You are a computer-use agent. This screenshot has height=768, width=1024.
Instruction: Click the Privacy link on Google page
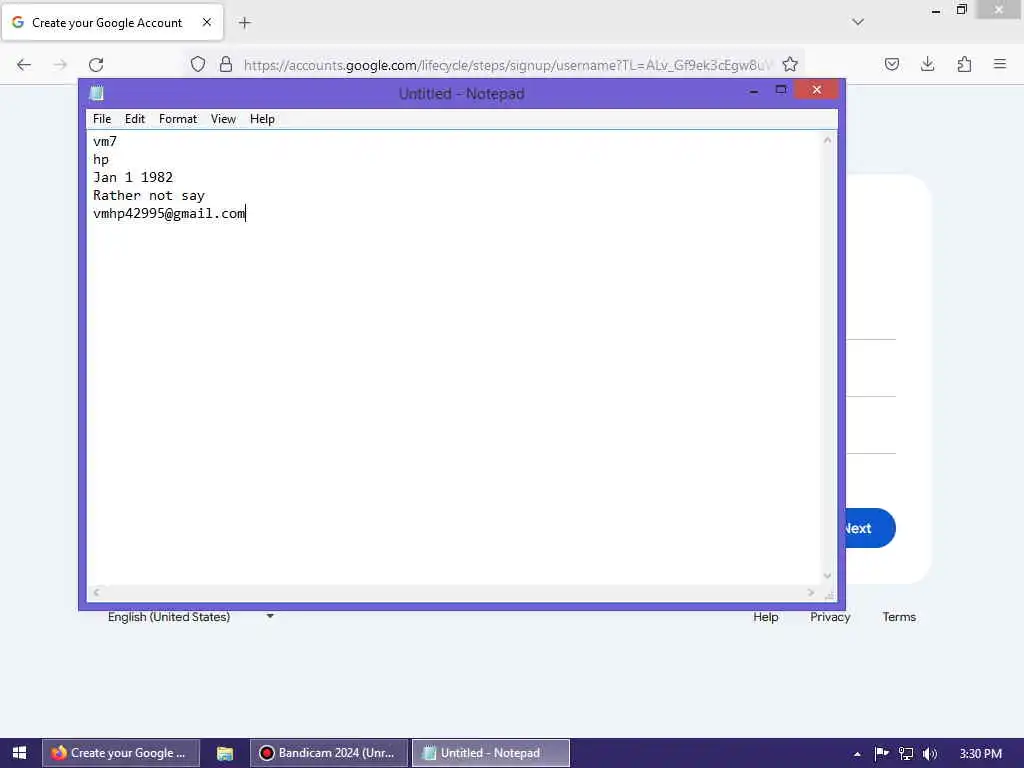pyautogui.click(x=830, y=617)
